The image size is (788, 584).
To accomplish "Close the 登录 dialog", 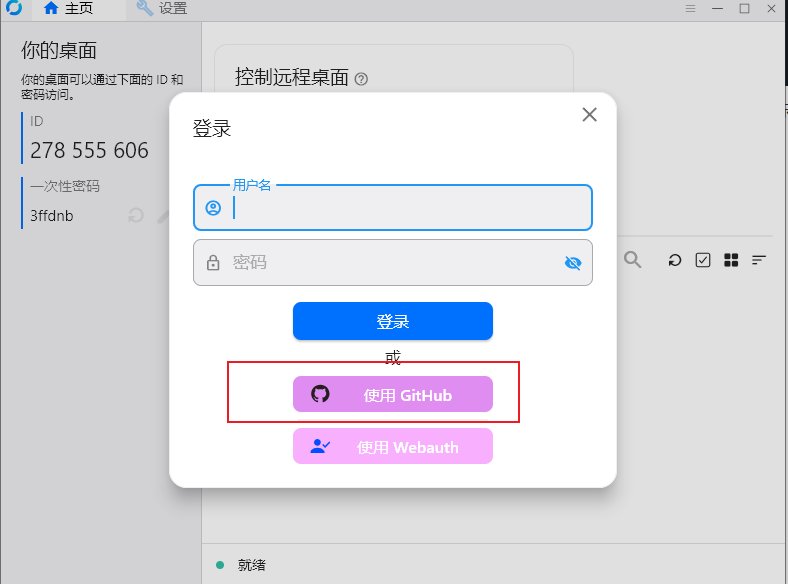I will (x=589, y=114).
